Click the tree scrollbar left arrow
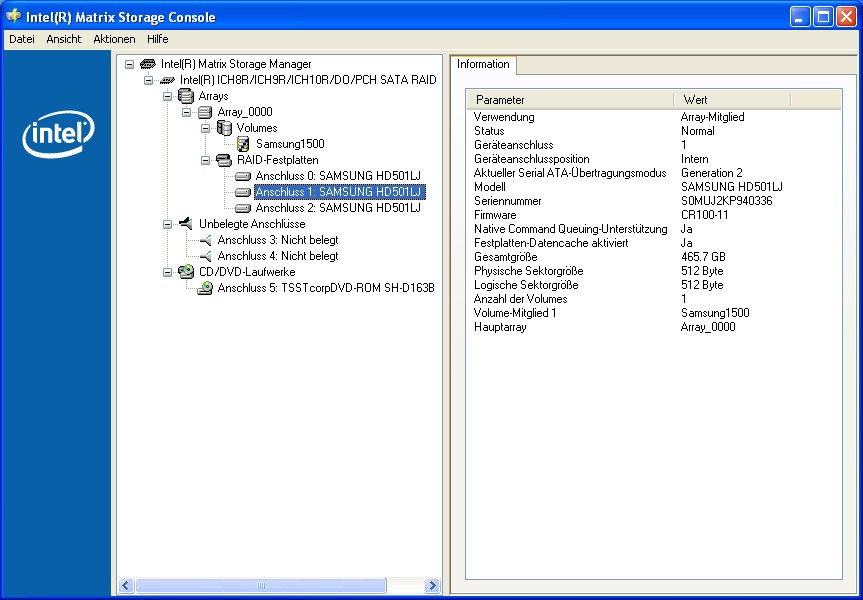 (x=126, y=585)
